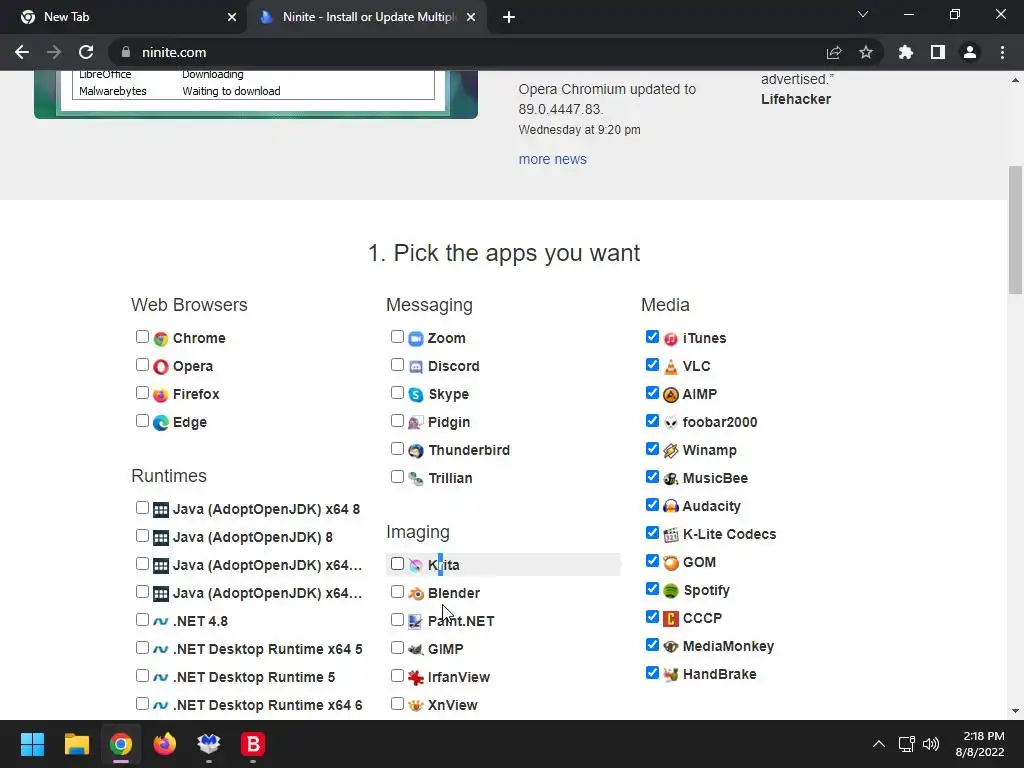Open the clock and date panel
Image resolution: width=1024 pixels, height=768 pixels.
(x=980, y=744)
